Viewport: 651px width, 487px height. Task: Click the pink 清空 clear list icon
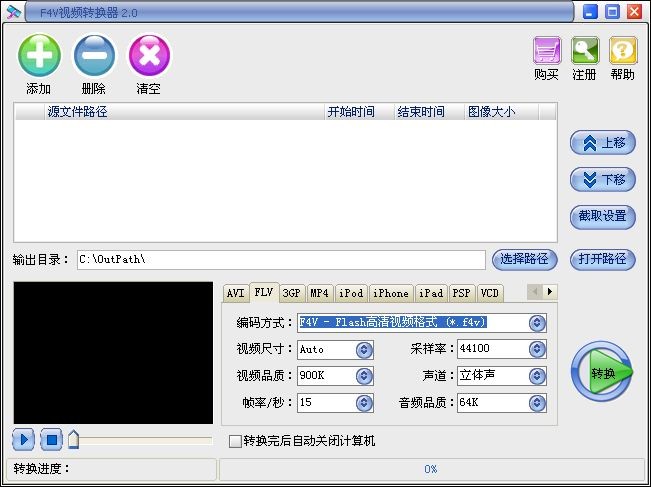[149, 55]
